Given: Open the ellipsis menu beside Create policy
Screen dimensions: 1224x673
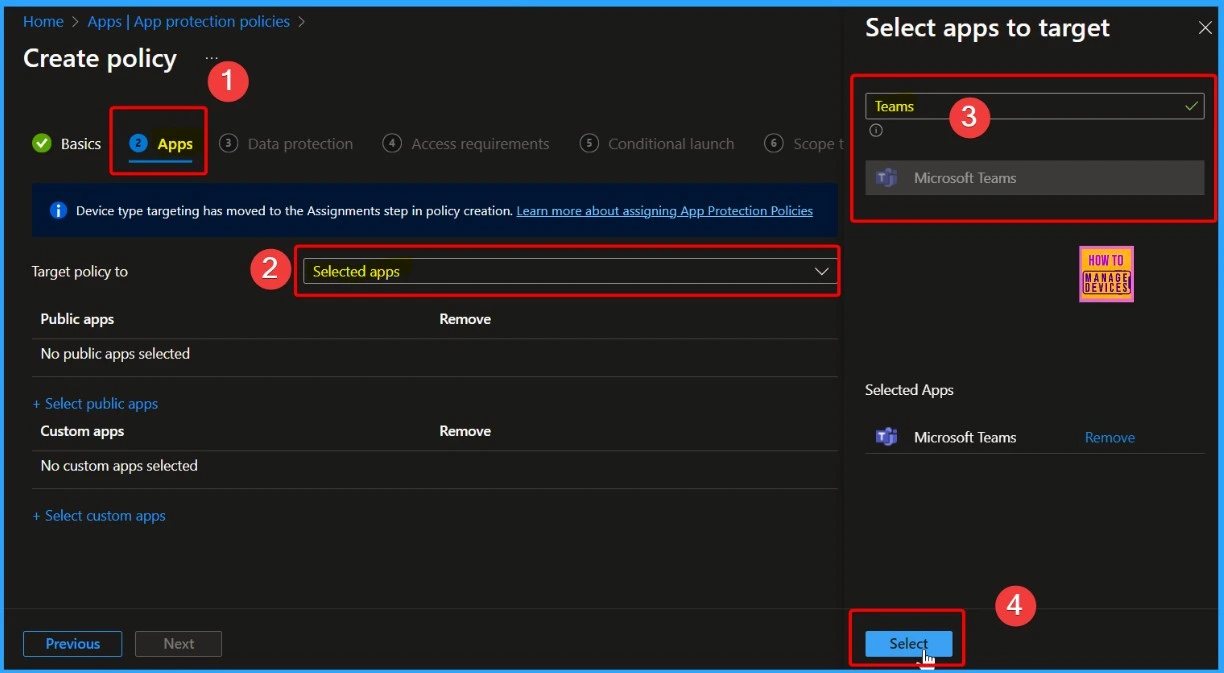Looking at the screenshot, I should pos(211,57).
